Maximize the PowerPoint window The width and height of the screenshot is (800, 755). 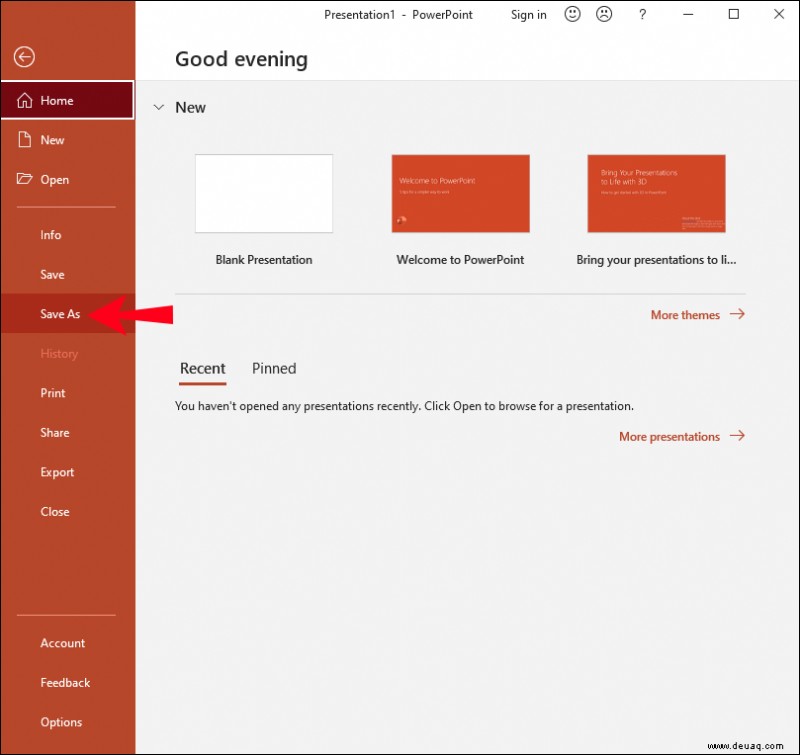[734, 14]
